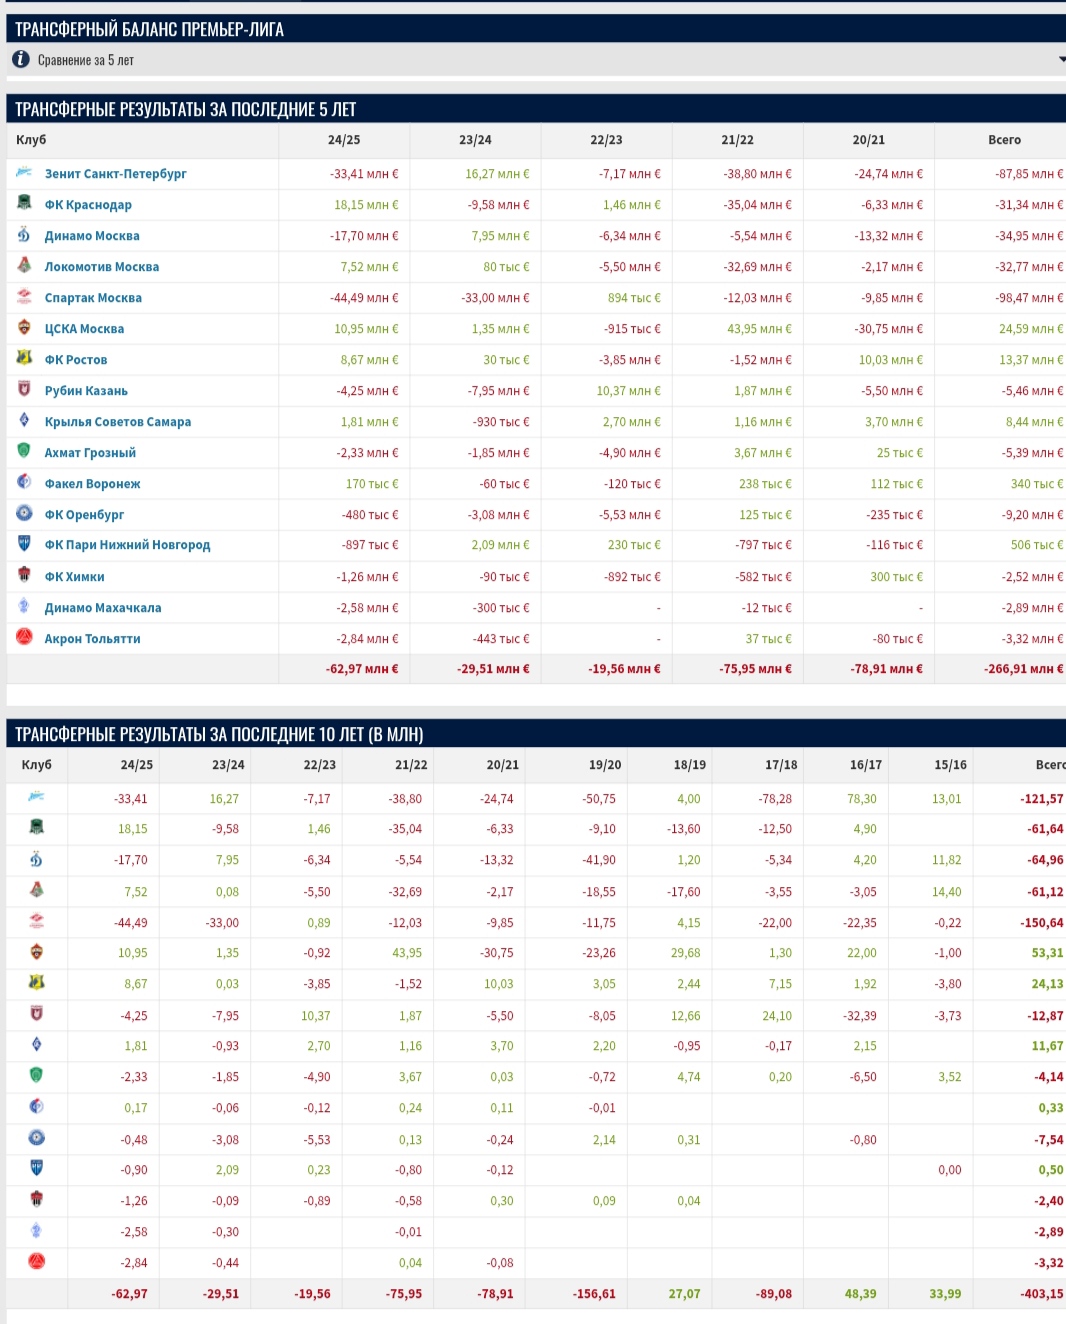This screenshot has height=1324, width=1066.
Task: Click Dinamo Makhachkala crest in the 5-year table
Action: point(24,606)
